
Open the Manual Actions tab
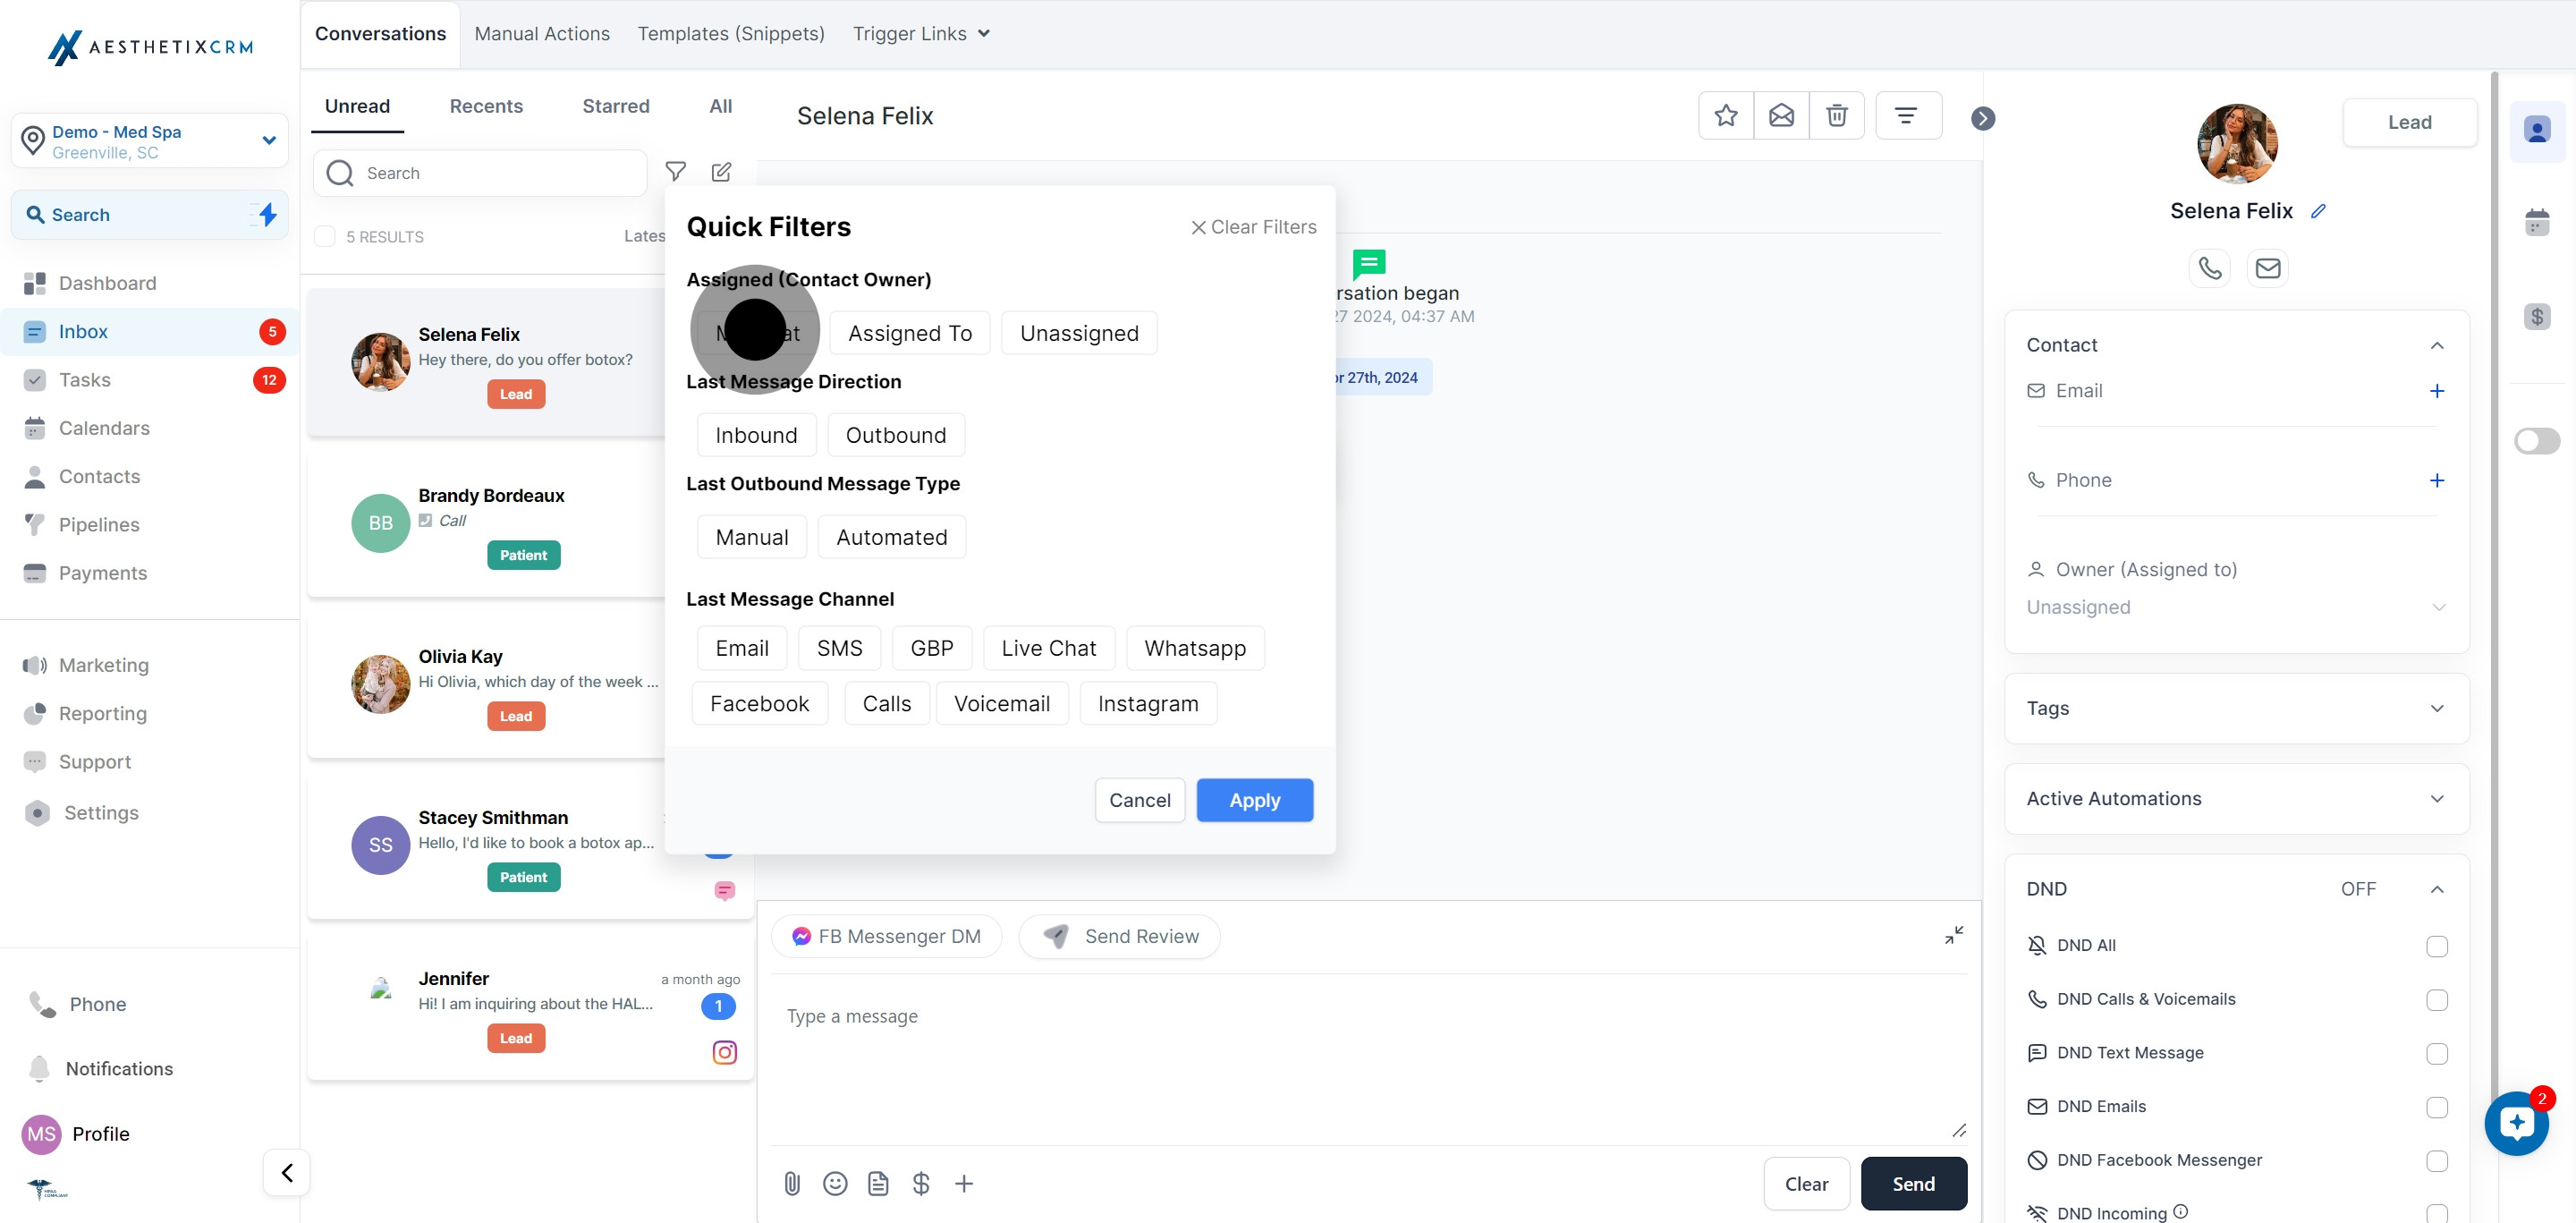pos(541,34)
